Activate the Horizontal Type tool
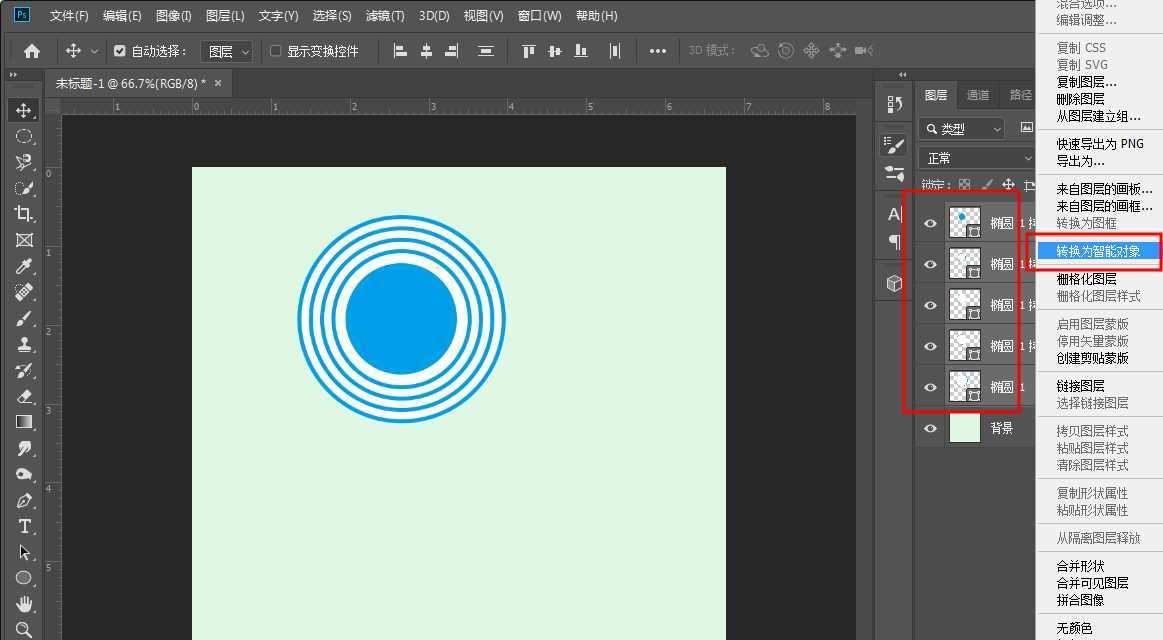This screenshot has width=1163, height=640. coord(24,526)
